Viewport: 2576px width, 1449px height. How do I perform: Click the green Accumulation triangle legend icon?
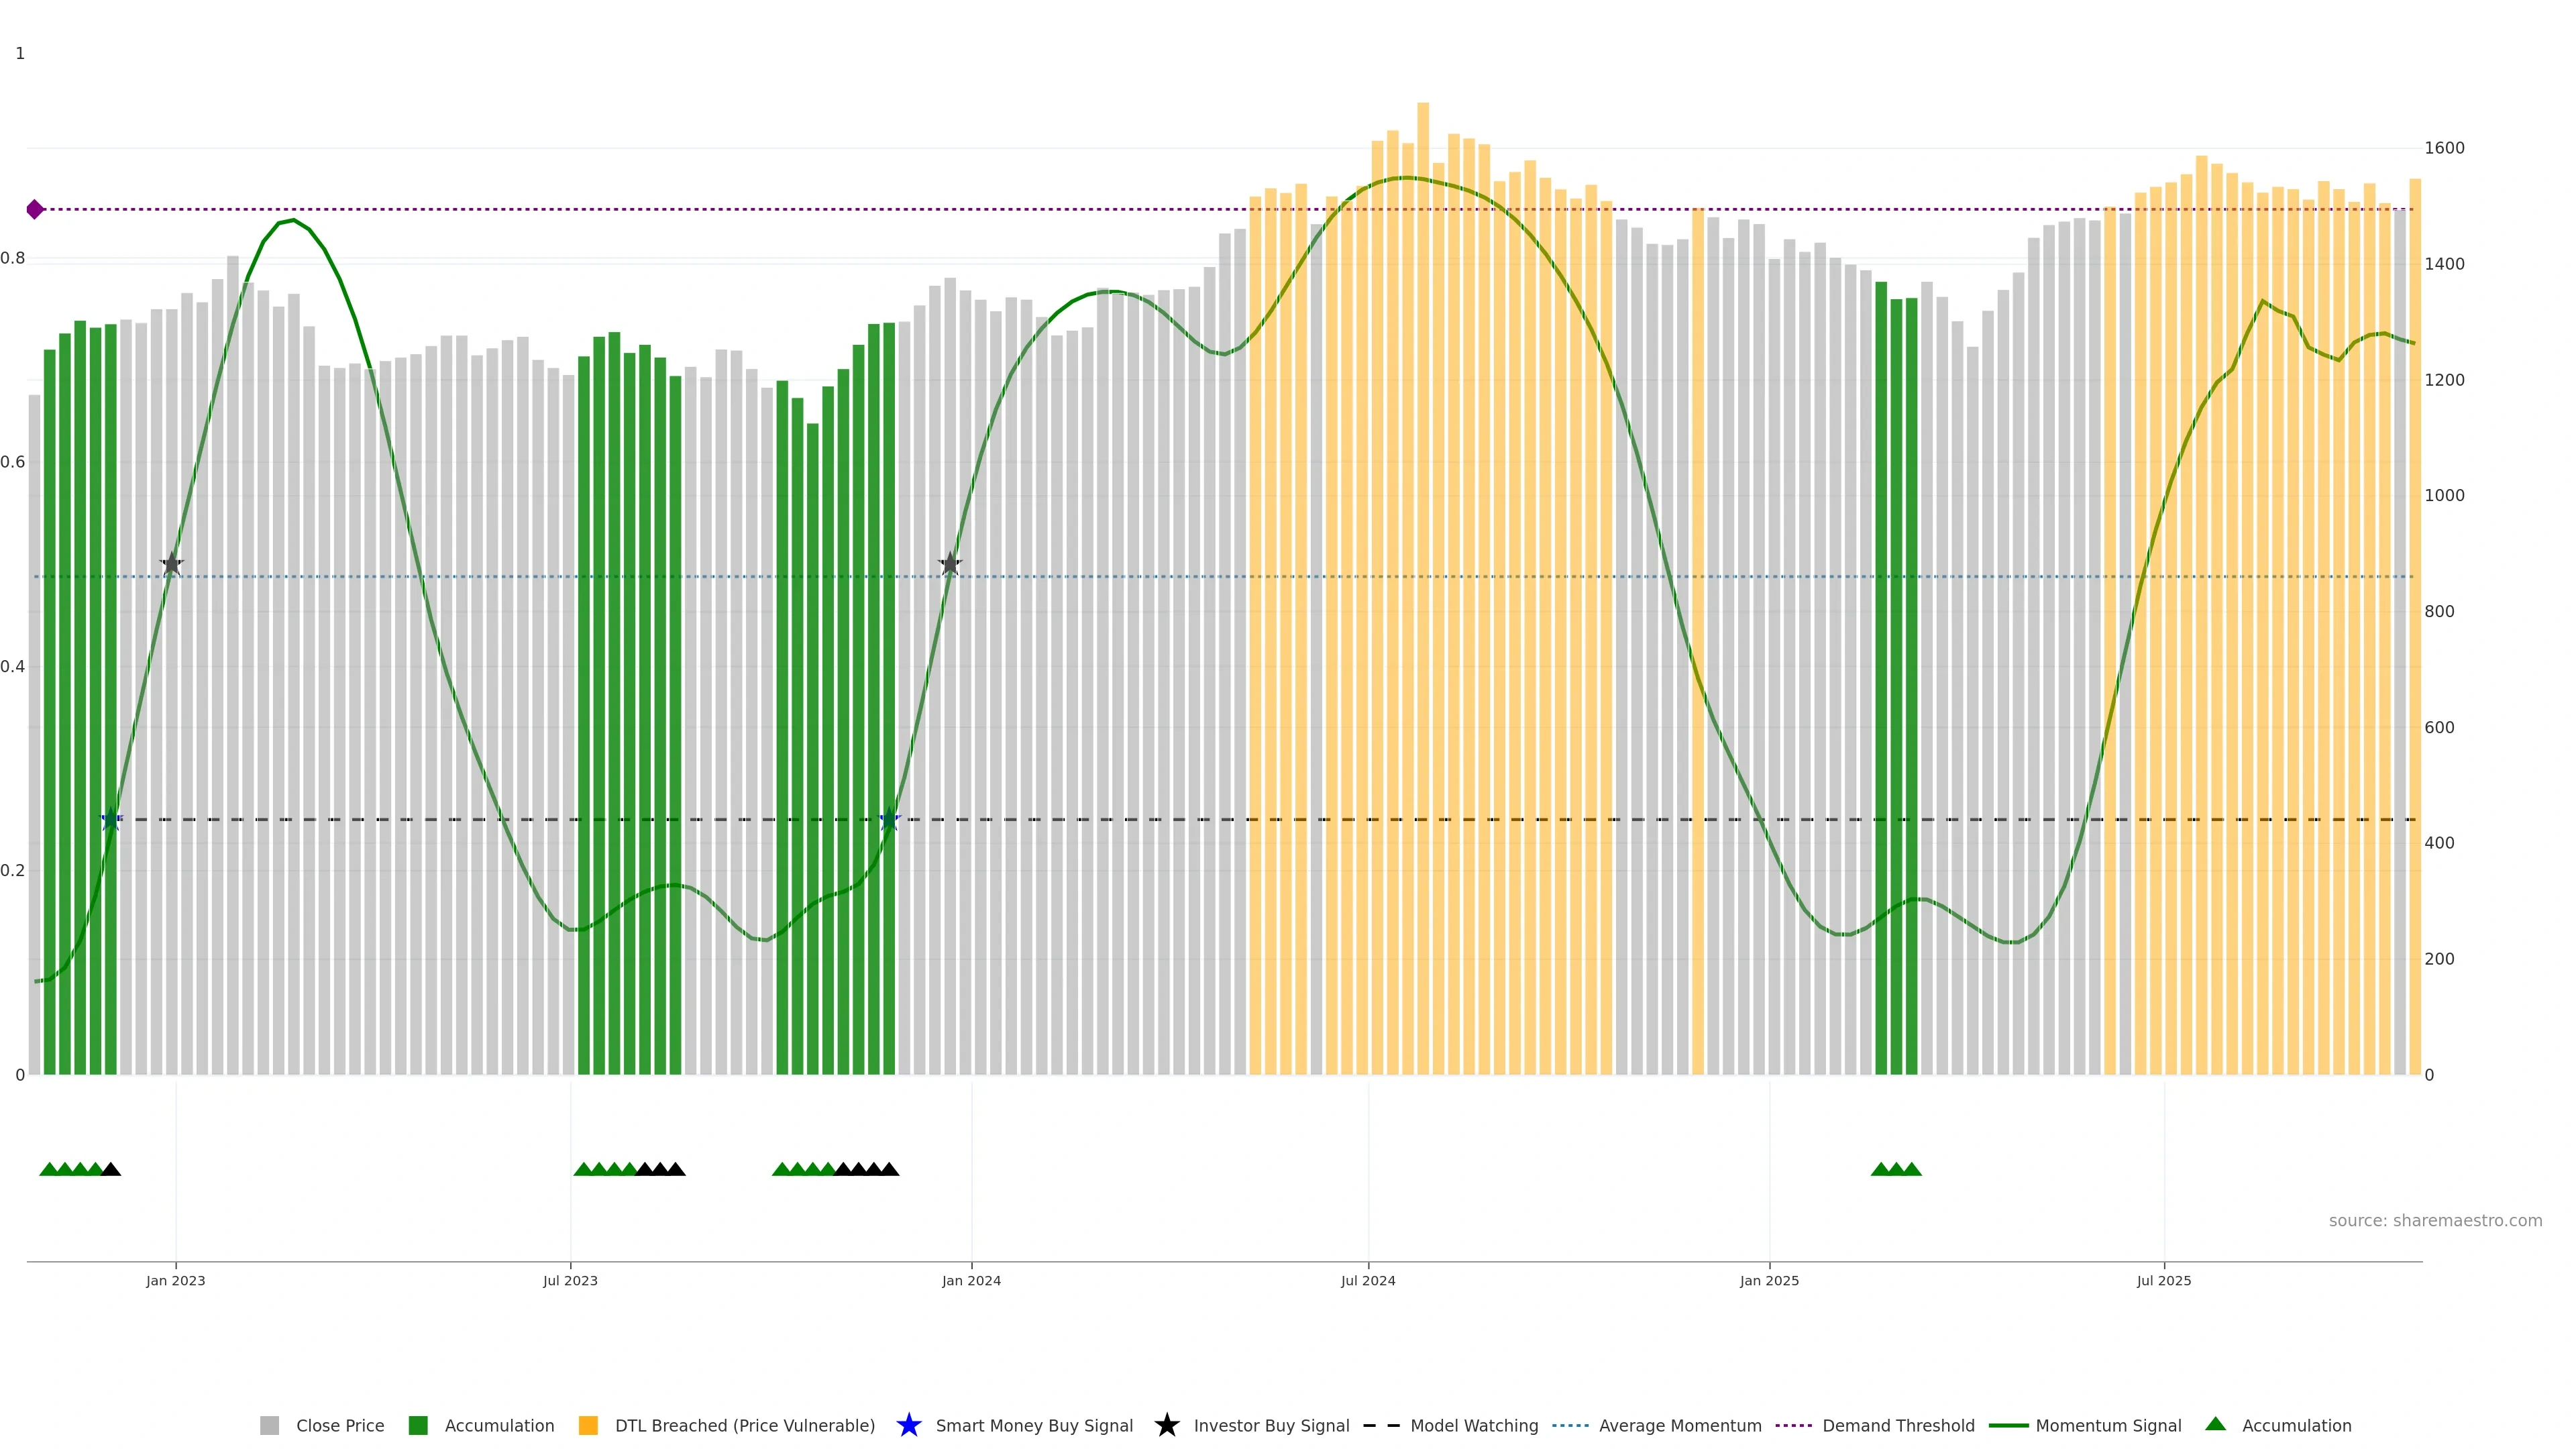pos(2215,1424)
